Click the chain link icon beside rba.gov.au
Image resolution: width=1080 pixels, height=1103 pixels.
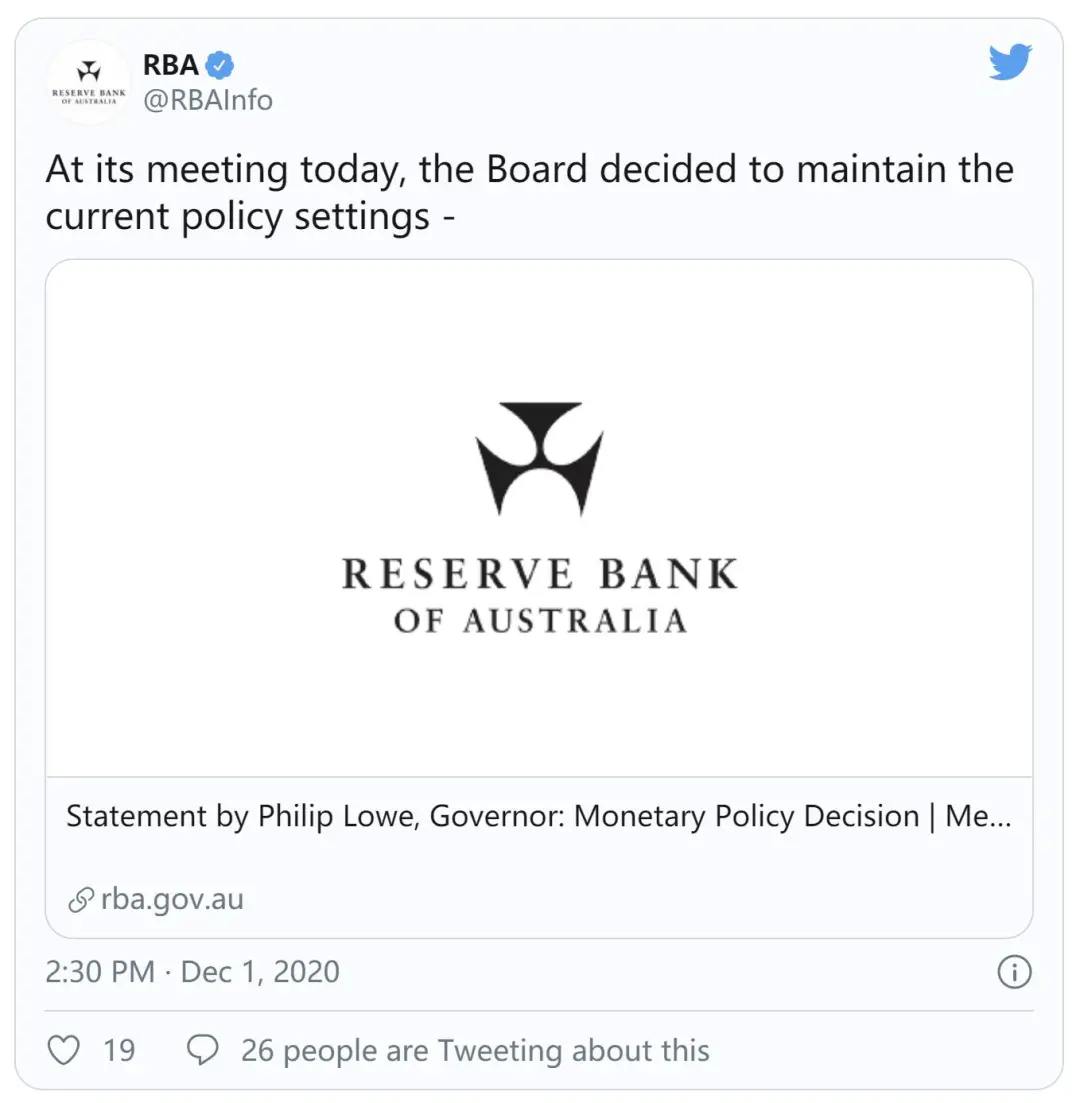(x=81, y=900)
